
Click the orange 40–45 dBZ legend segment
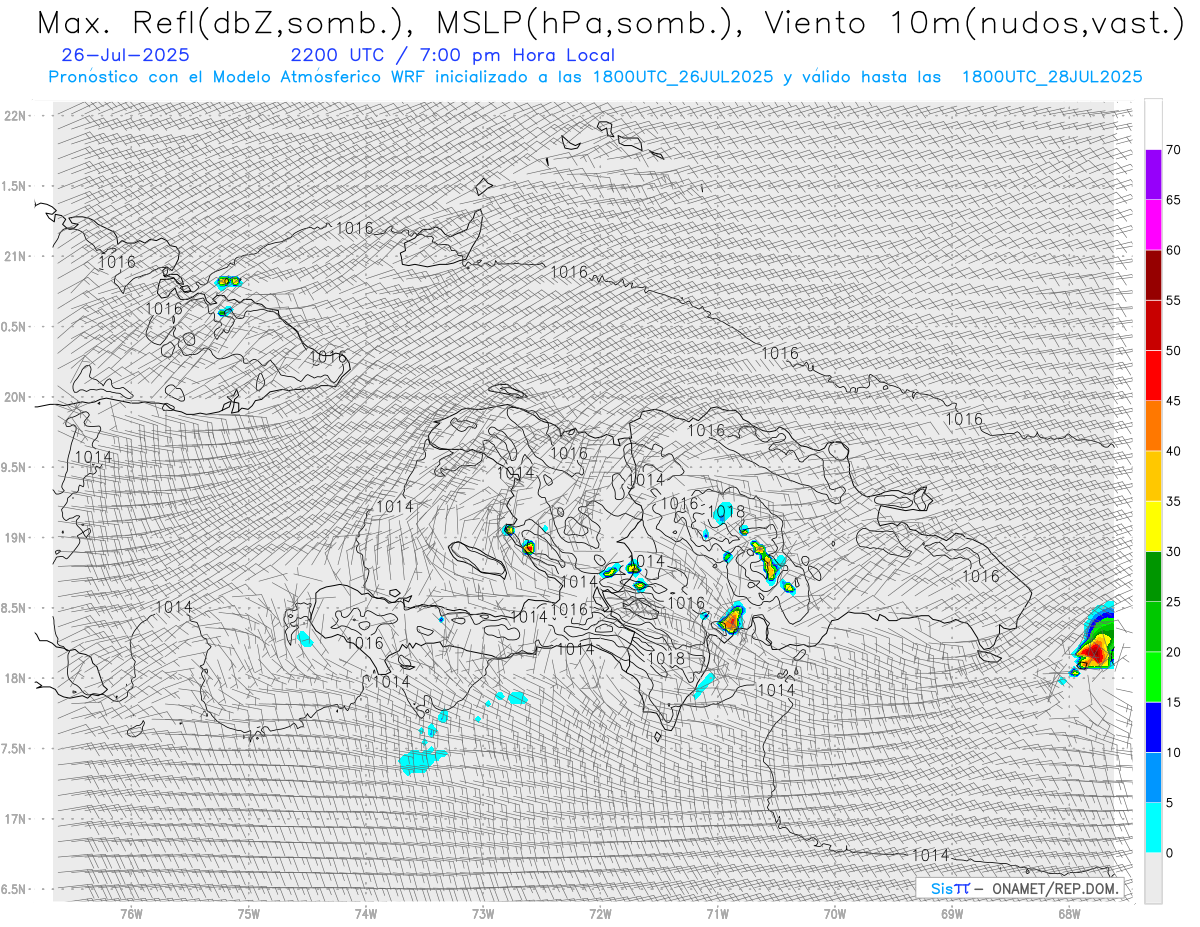[1153, 425]
